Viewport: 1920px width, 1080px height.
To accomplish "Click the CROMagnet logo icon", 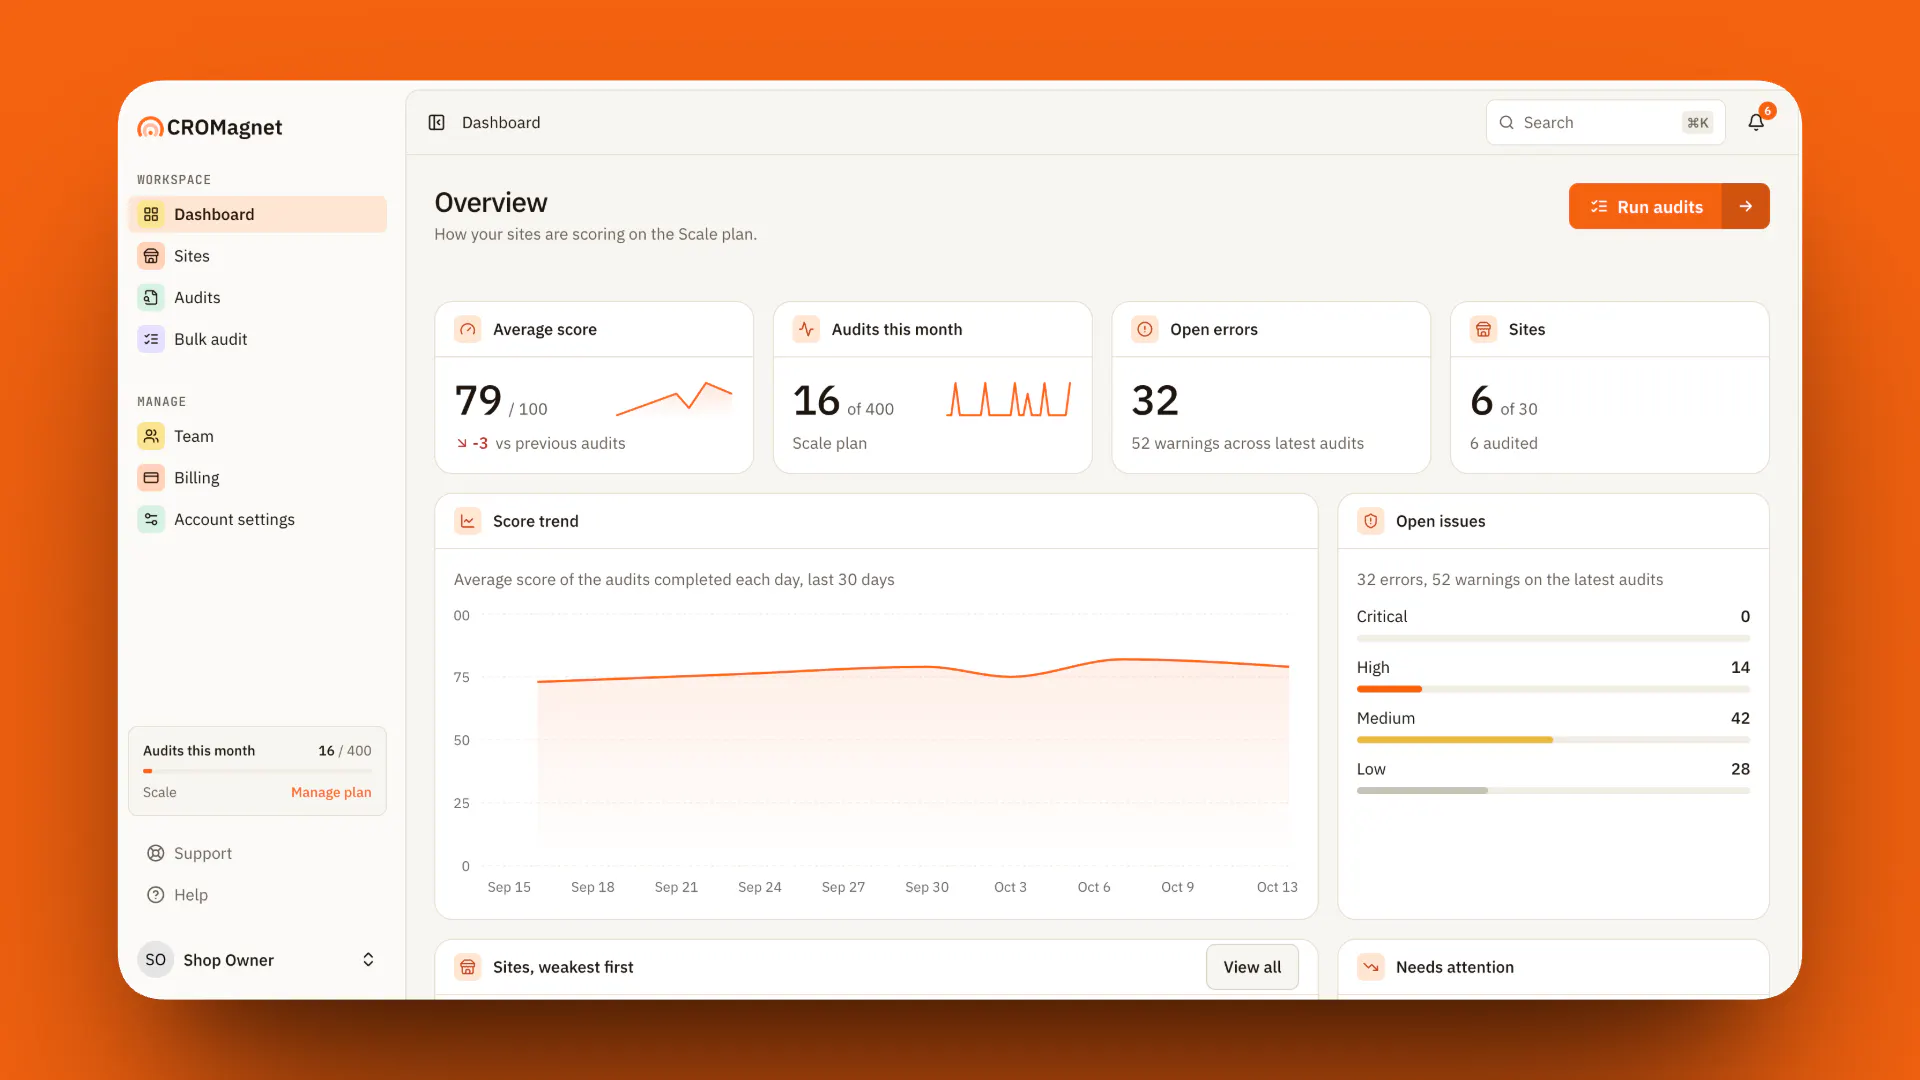I will pyautogui.click(x=150, y=127).
